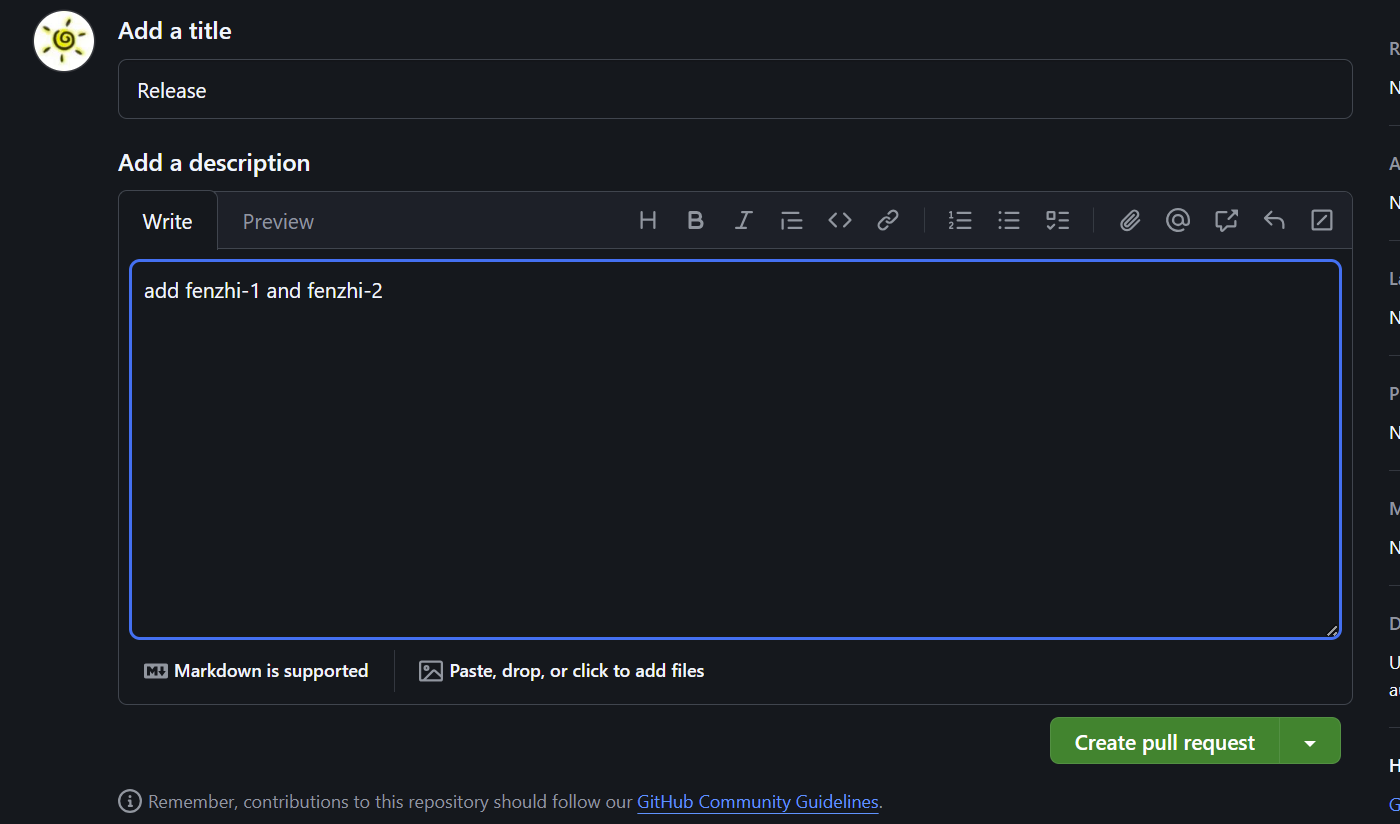Insert code formatting

click(840, 220)
